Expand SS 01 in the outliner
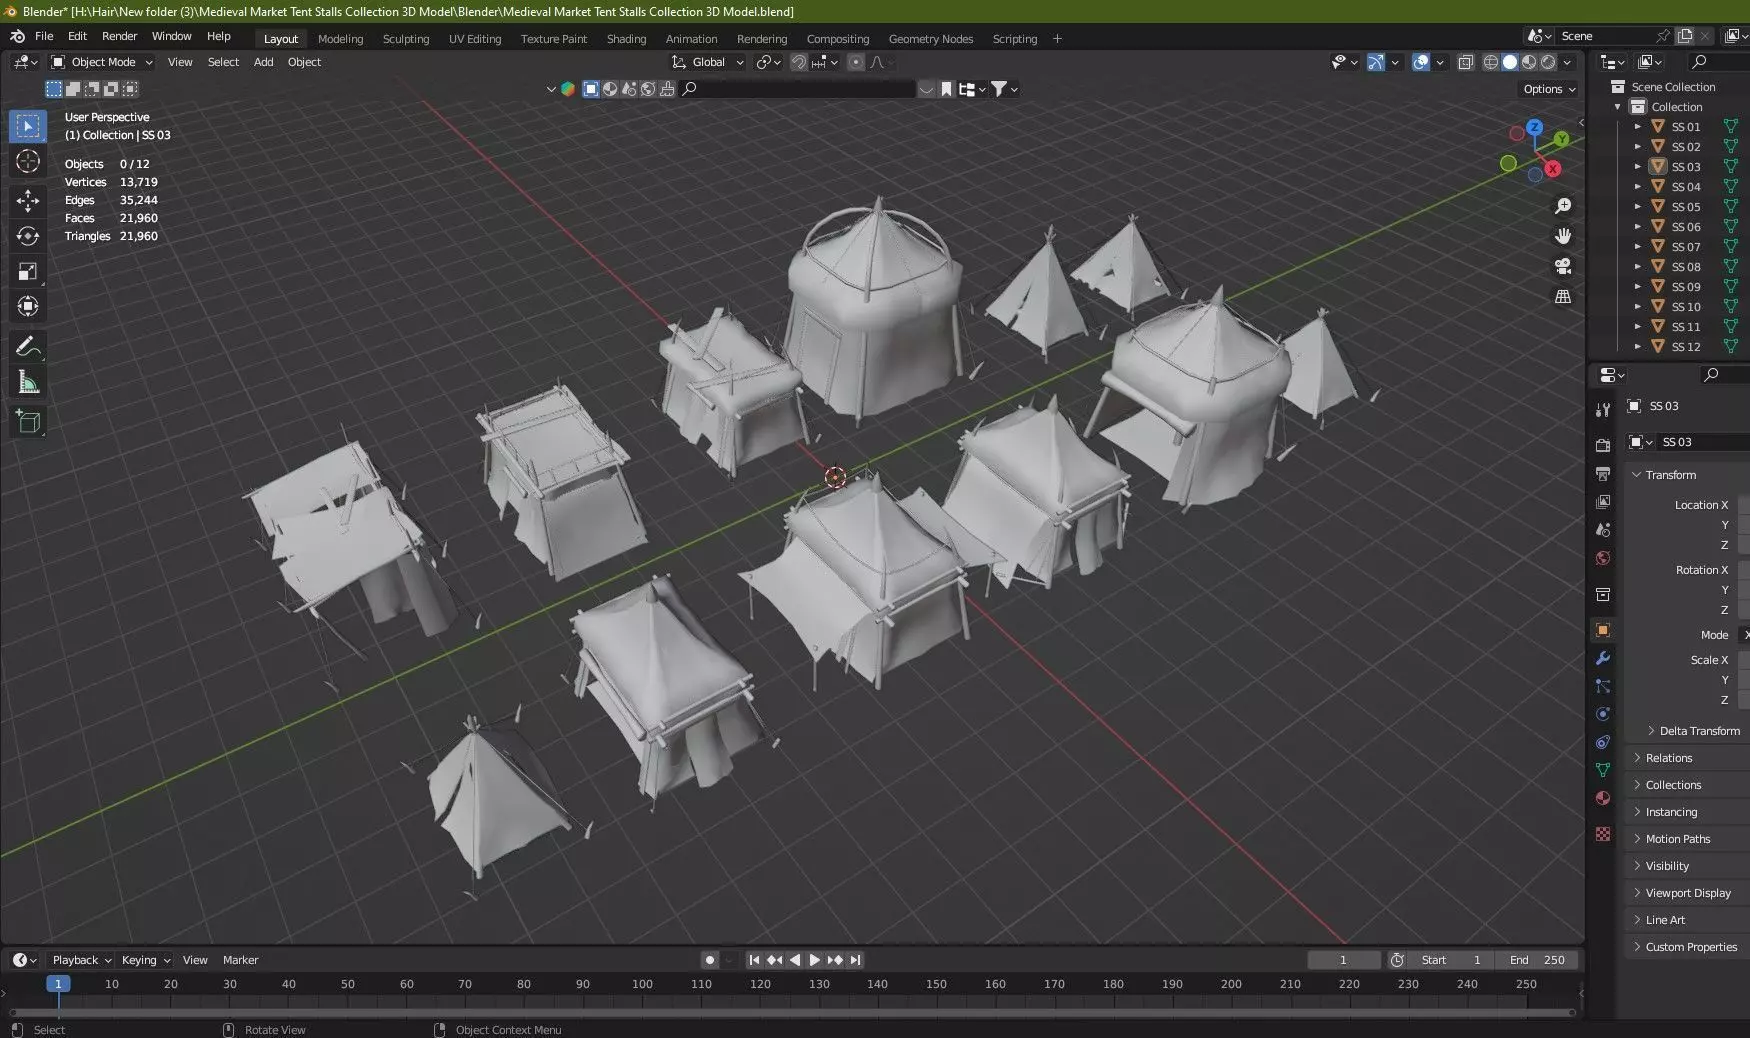This screenshot has height=1038, width=1750. coord(1637,127)
